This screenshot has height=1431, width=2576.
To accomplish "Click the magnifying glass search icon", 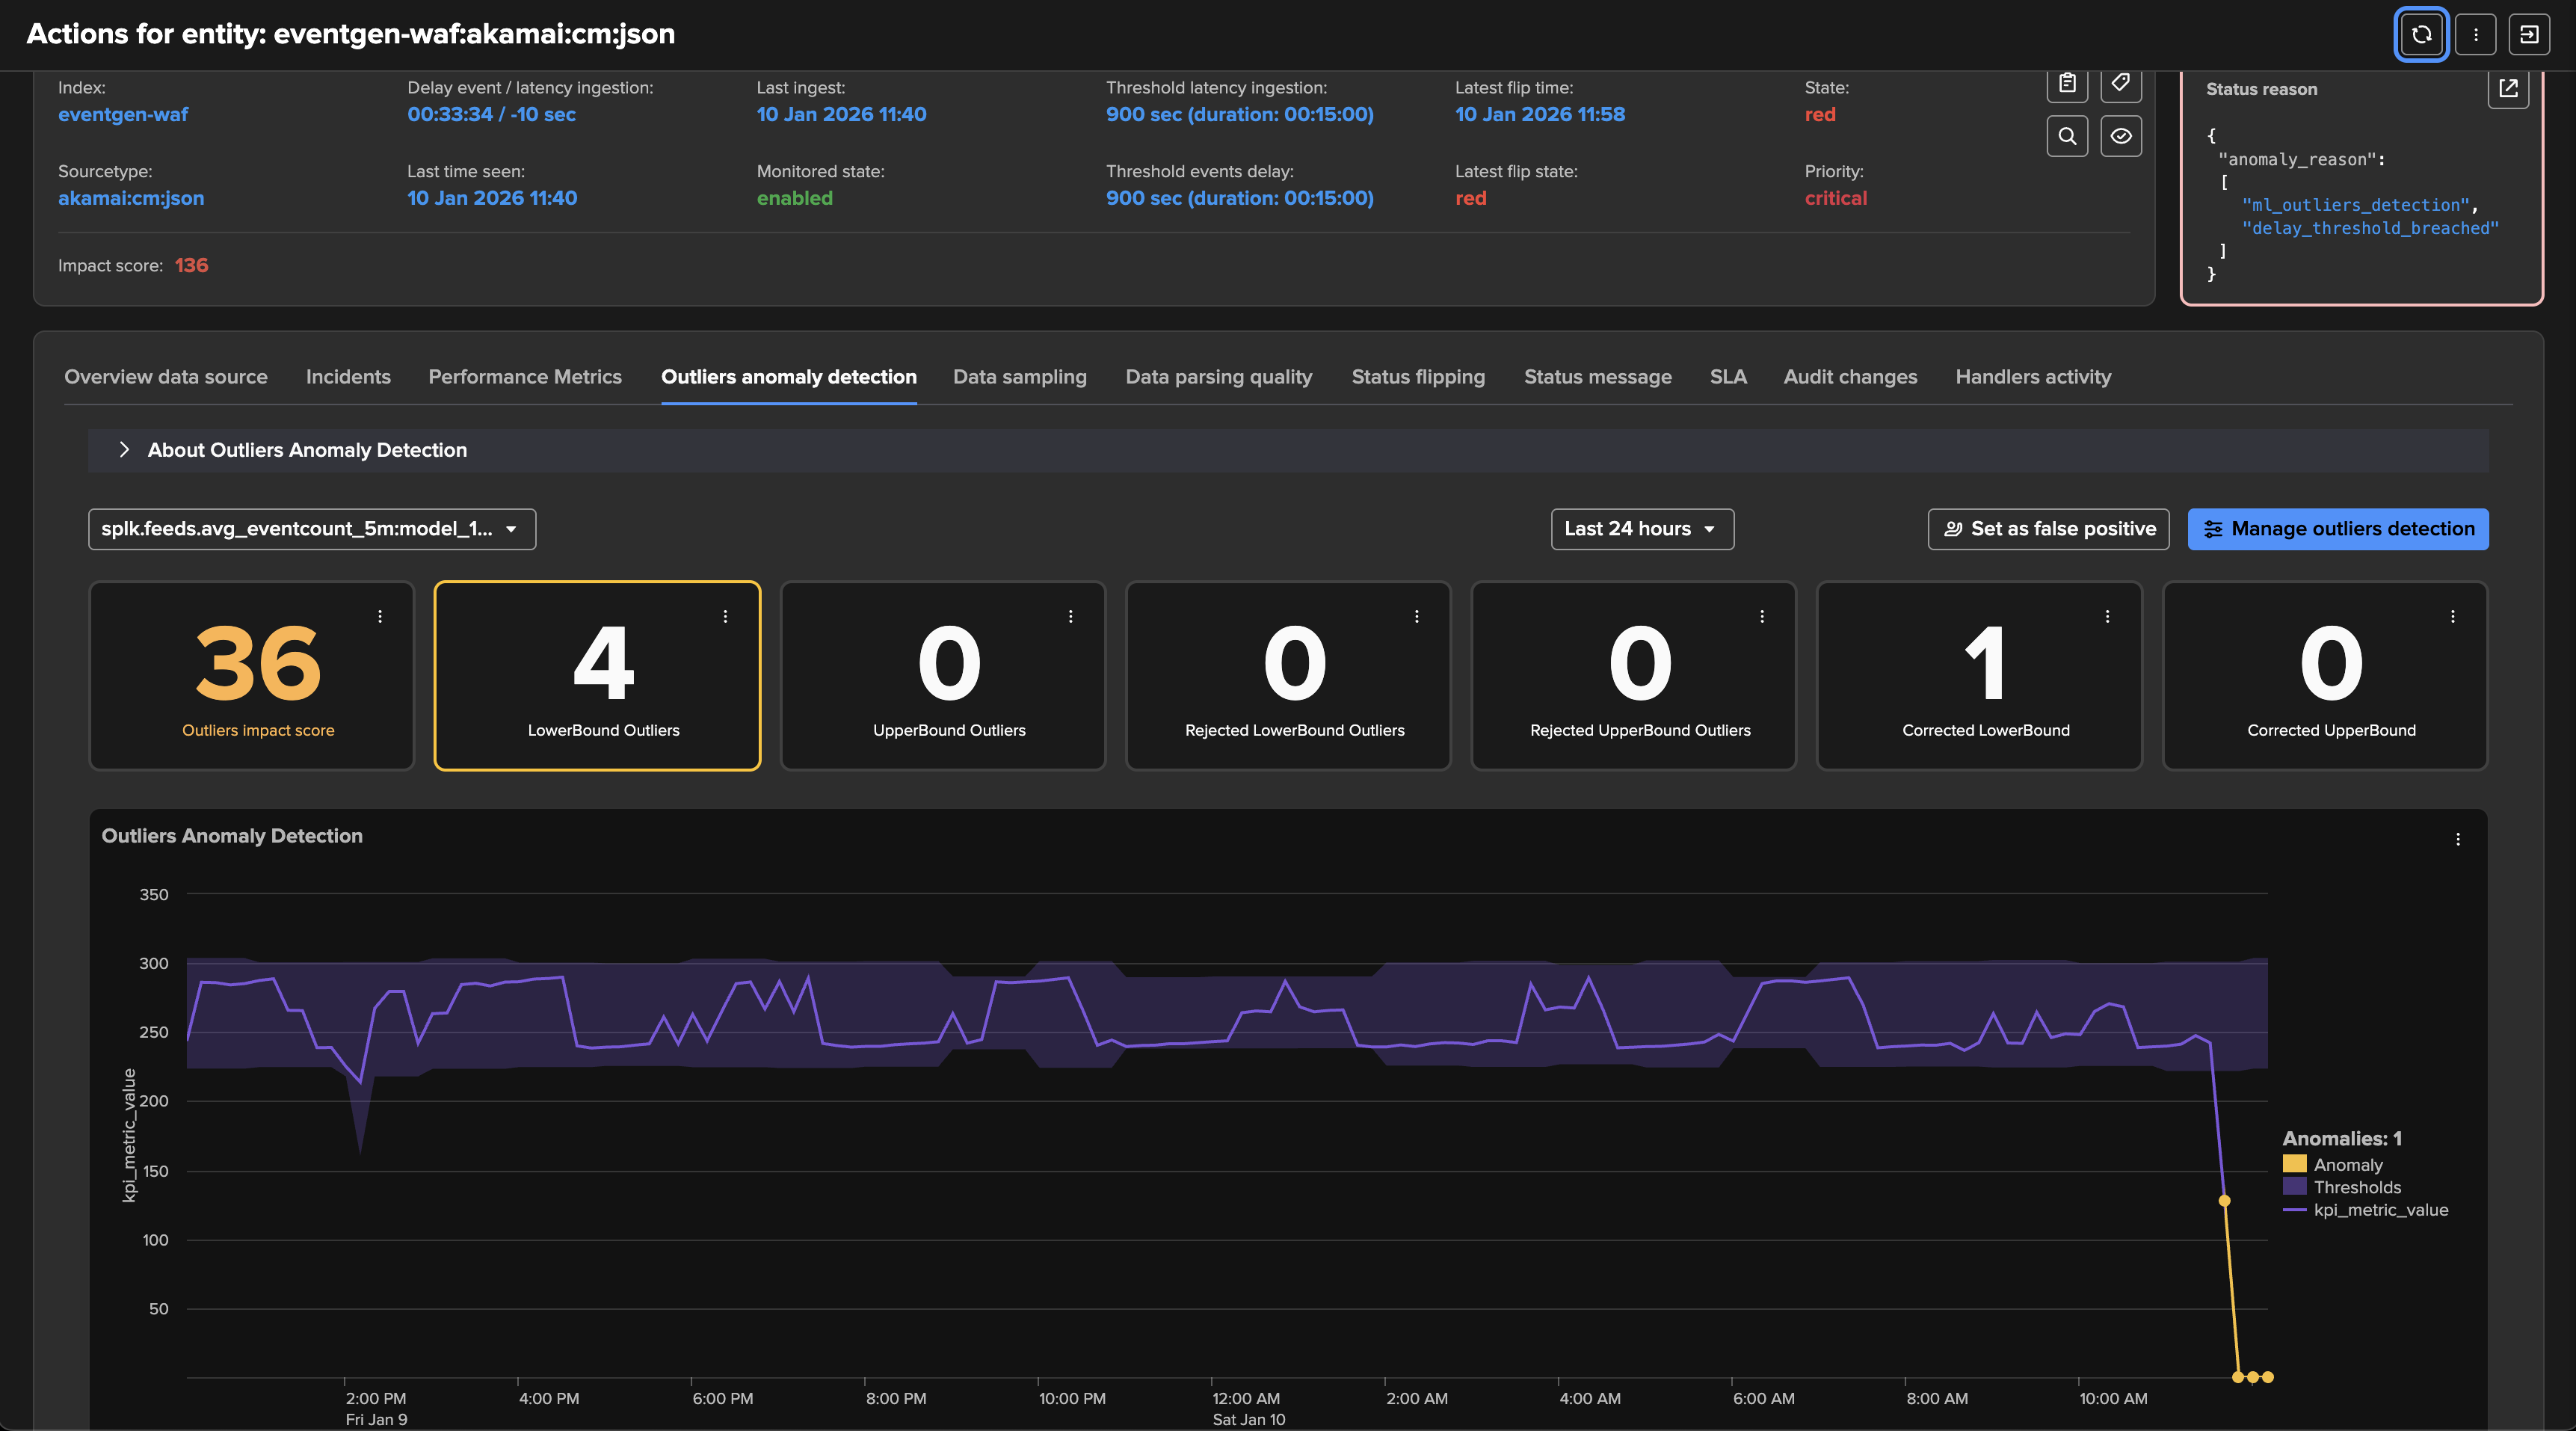I will tap(2067, 136).
